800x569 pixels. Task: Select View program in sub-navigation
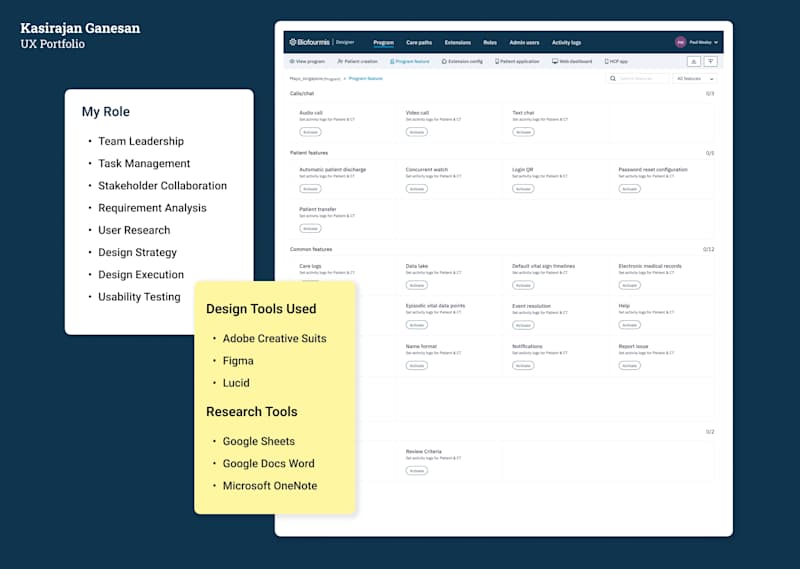coord(307,61)
